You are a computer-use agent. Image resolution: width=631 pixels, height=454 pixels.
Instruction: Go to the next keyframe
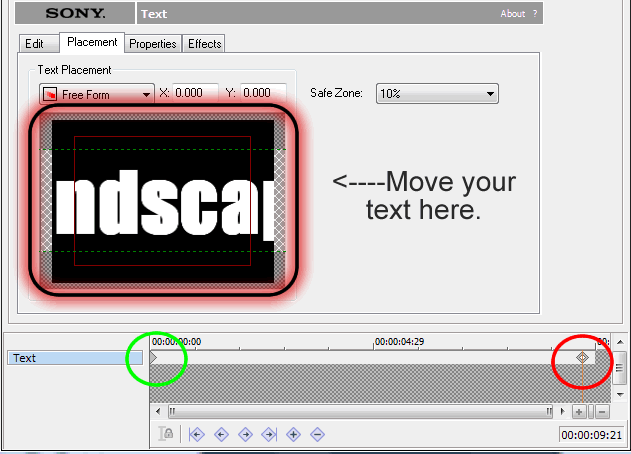245,434
